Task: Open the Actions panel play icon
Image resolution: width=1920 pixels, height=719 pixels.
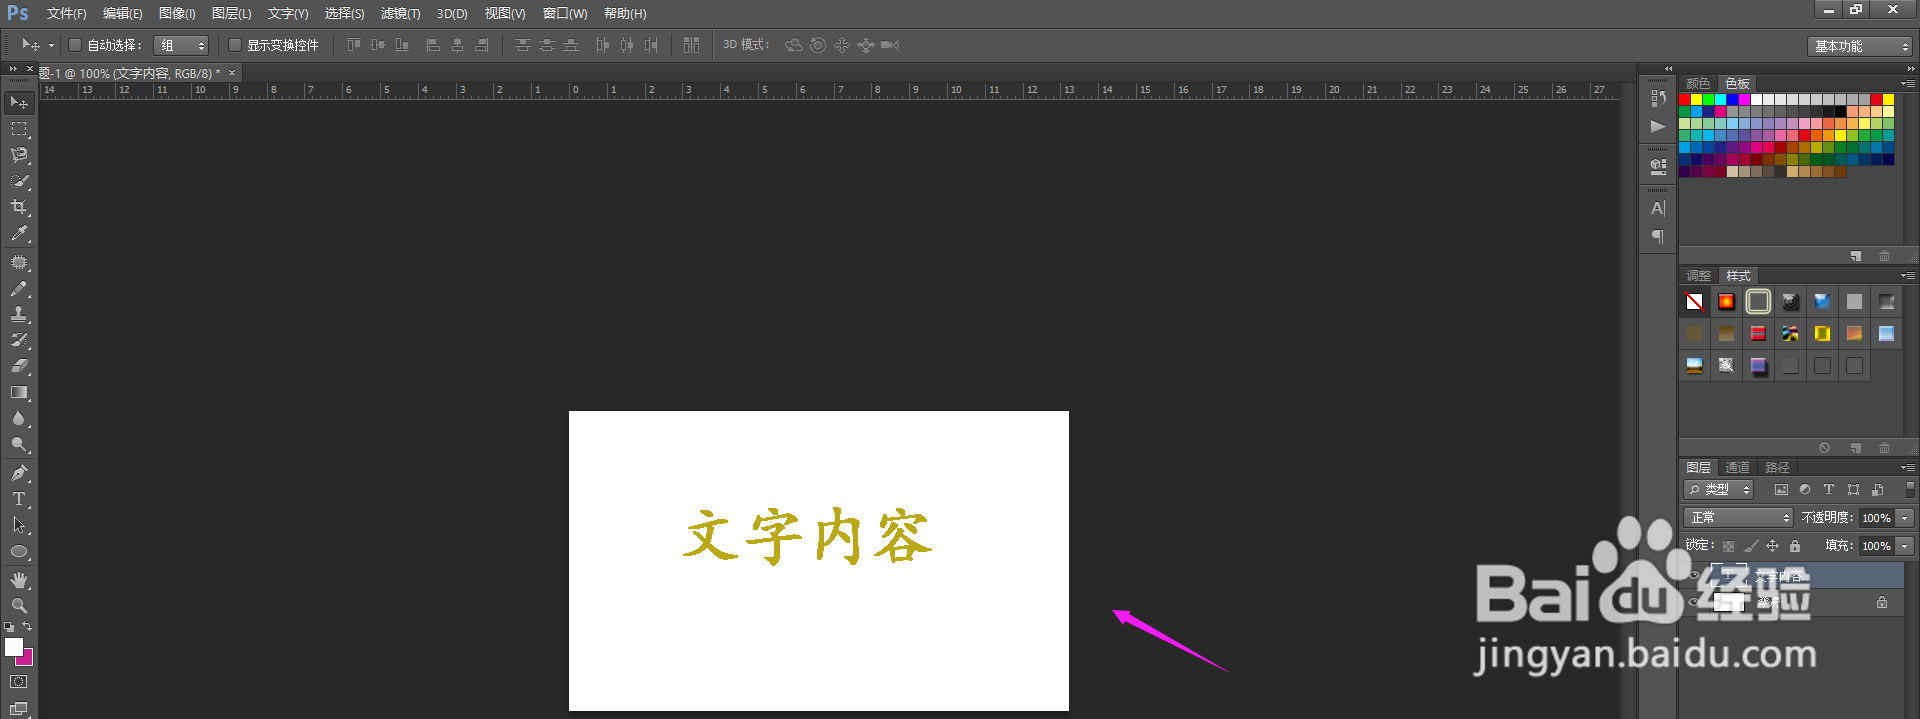Action: (x=1658, y=126)
